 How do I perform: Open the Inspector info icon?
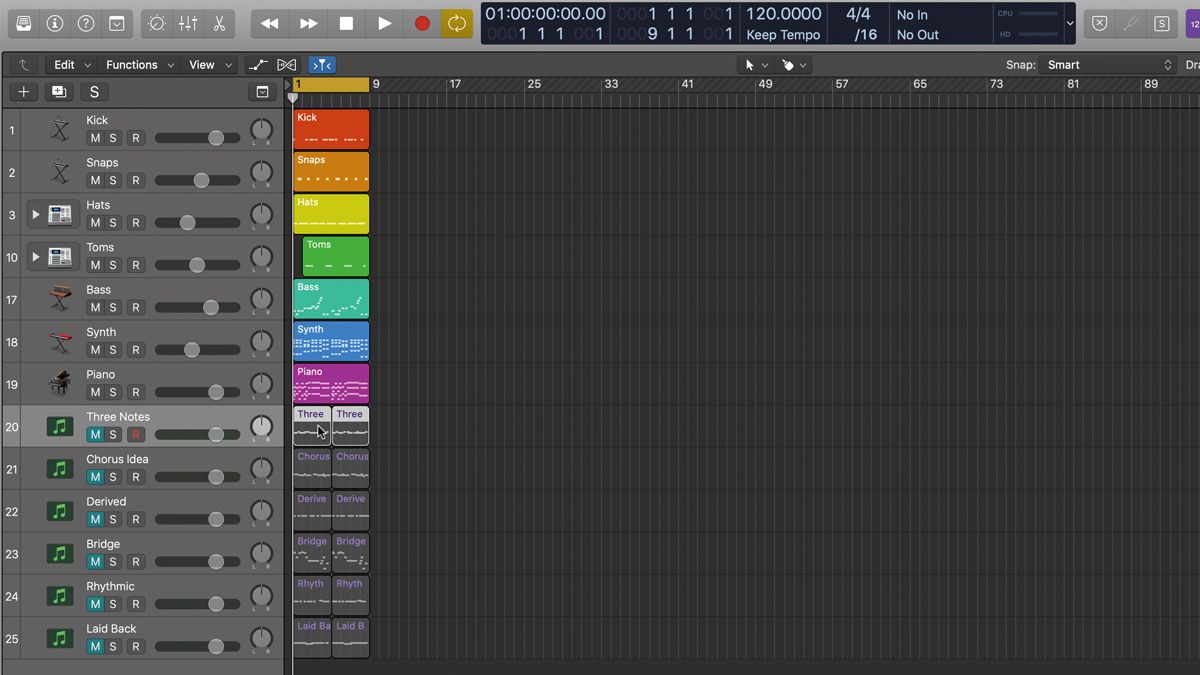tap(55, 22)
